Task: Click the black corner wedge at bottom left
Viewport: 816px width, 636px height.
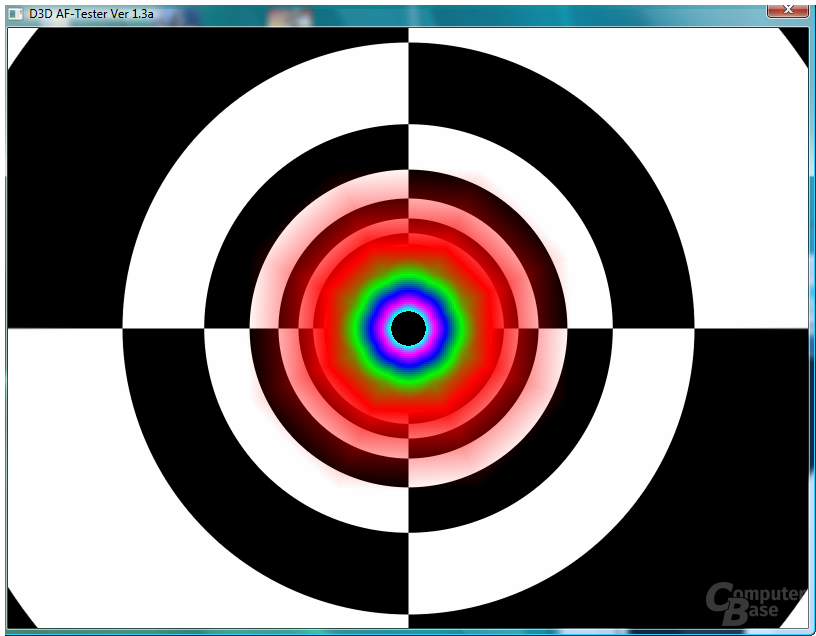Action: (x=17, y=614)
